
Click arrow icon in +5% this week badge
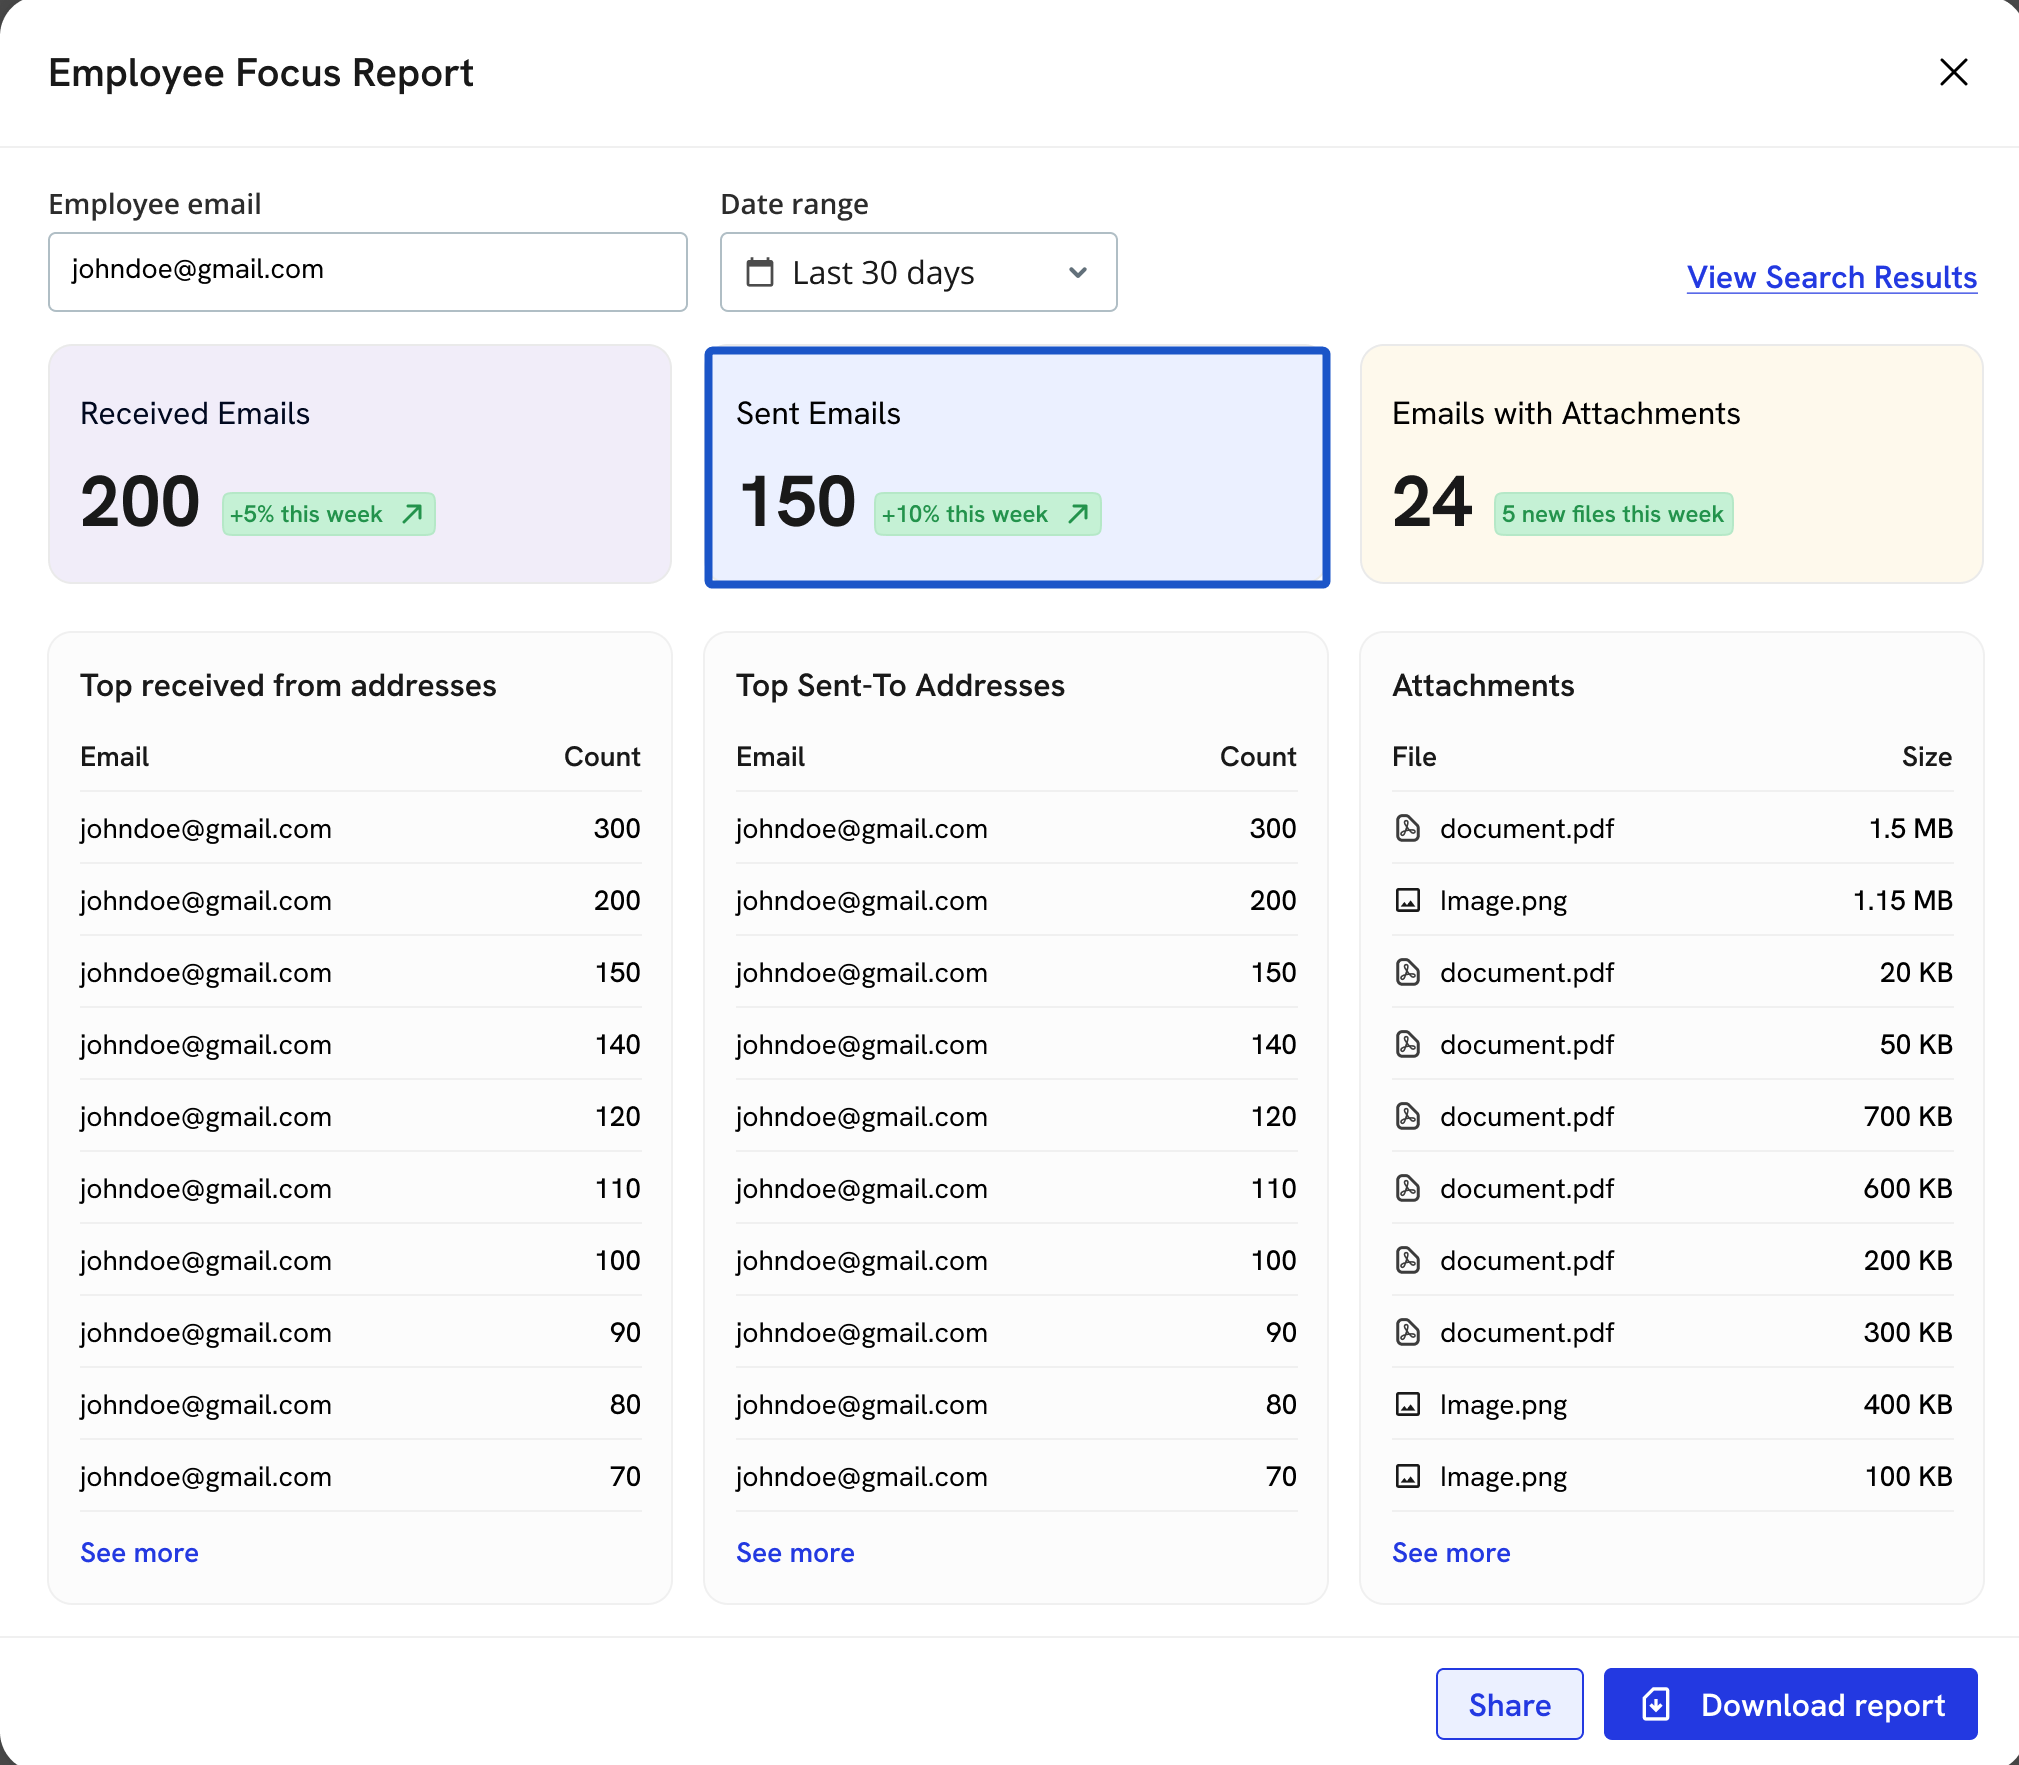pos(412,514)
